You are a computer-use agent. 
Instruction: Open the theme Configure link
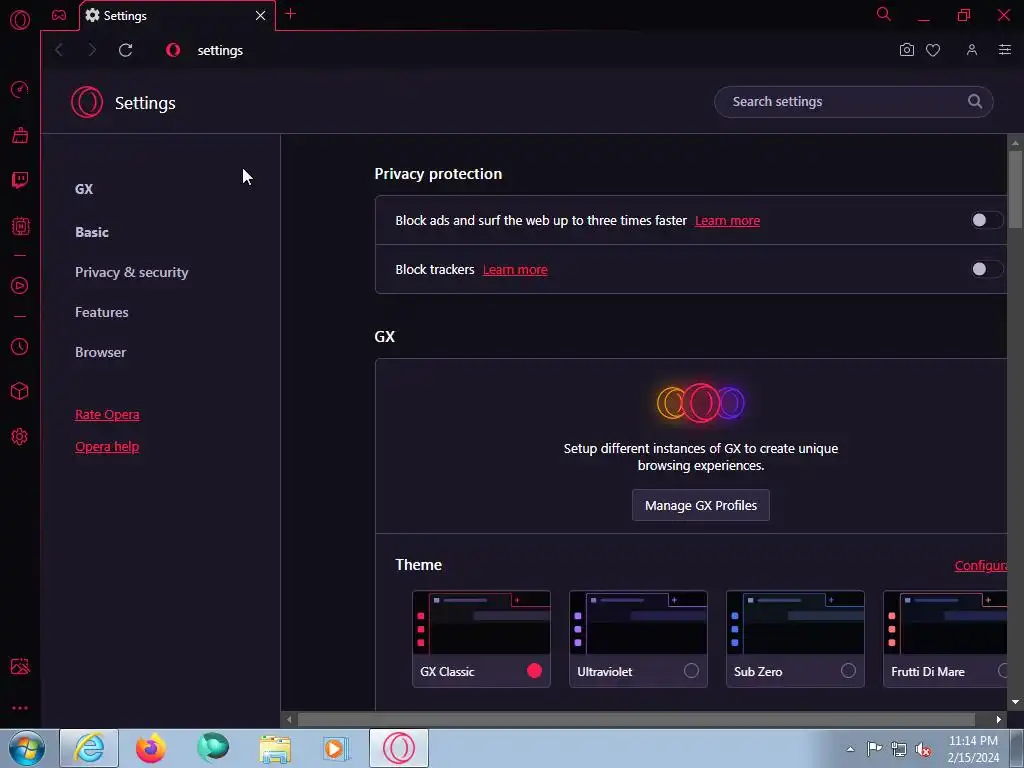980,566
